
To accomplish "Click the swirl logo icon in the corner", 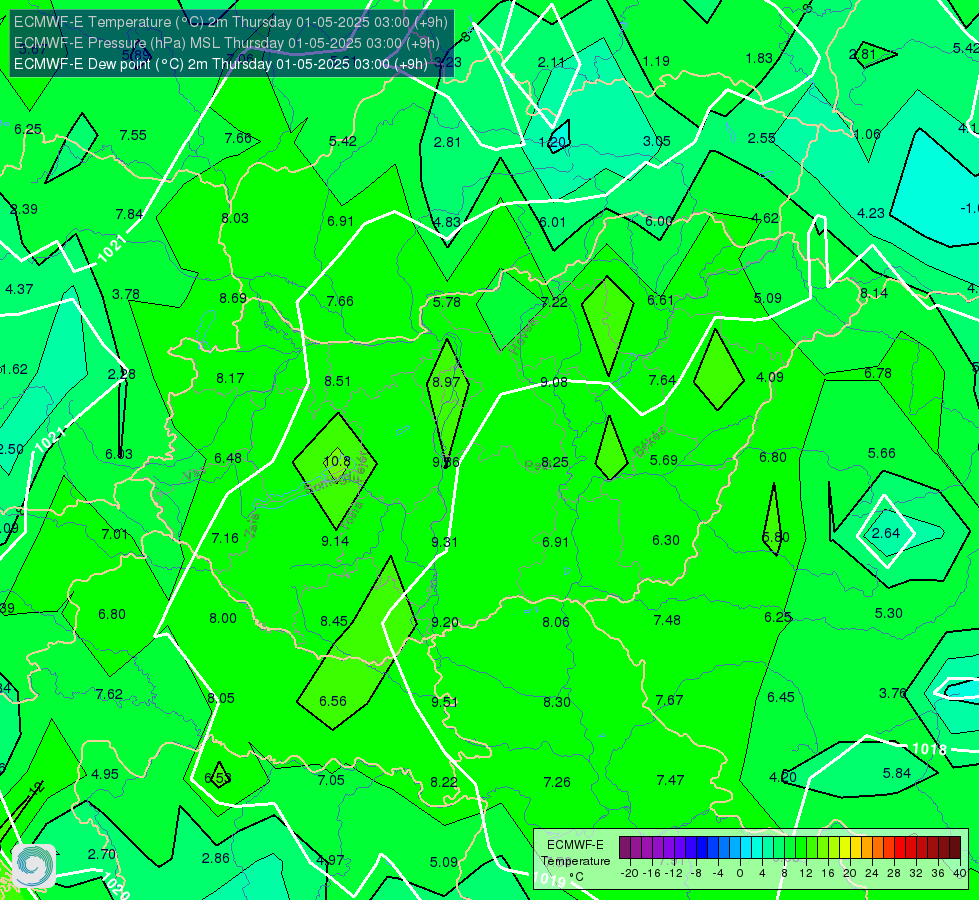I will (34, 866).
